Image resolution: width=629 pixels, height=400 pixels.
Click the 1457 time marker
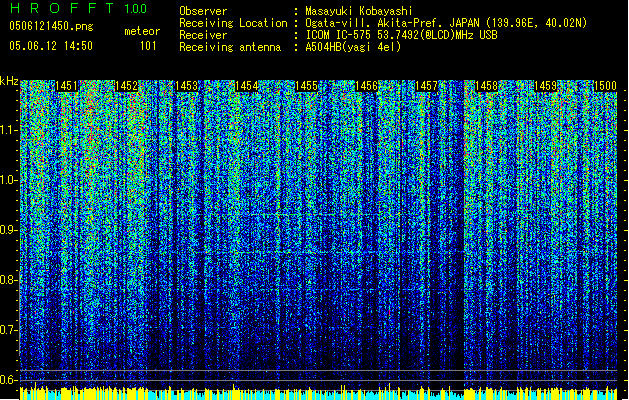[x=426, y=86]
